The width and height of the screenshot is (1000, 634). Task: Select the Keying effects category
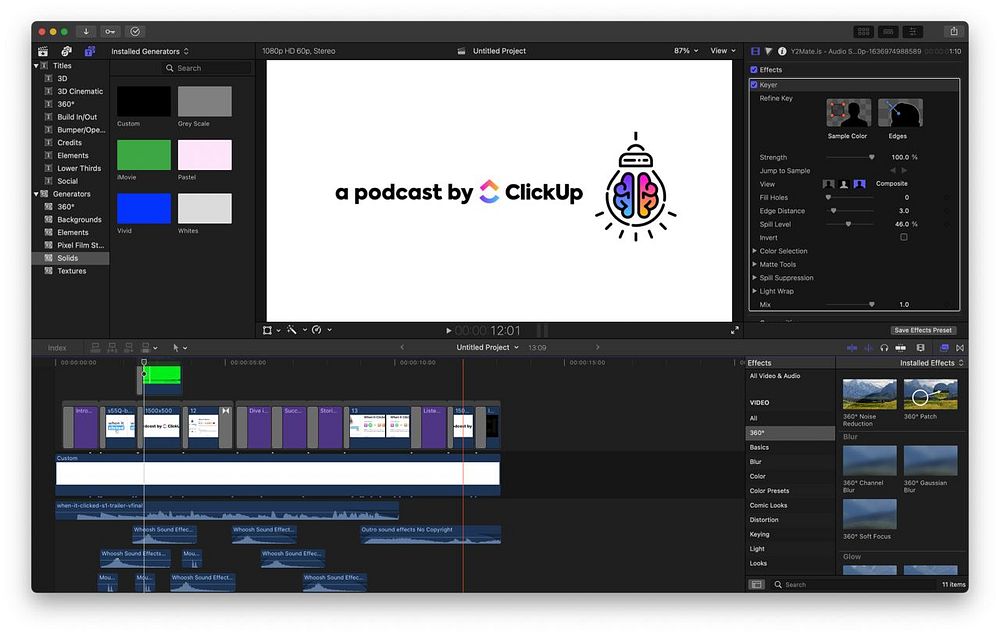click(x=760, y=534)
